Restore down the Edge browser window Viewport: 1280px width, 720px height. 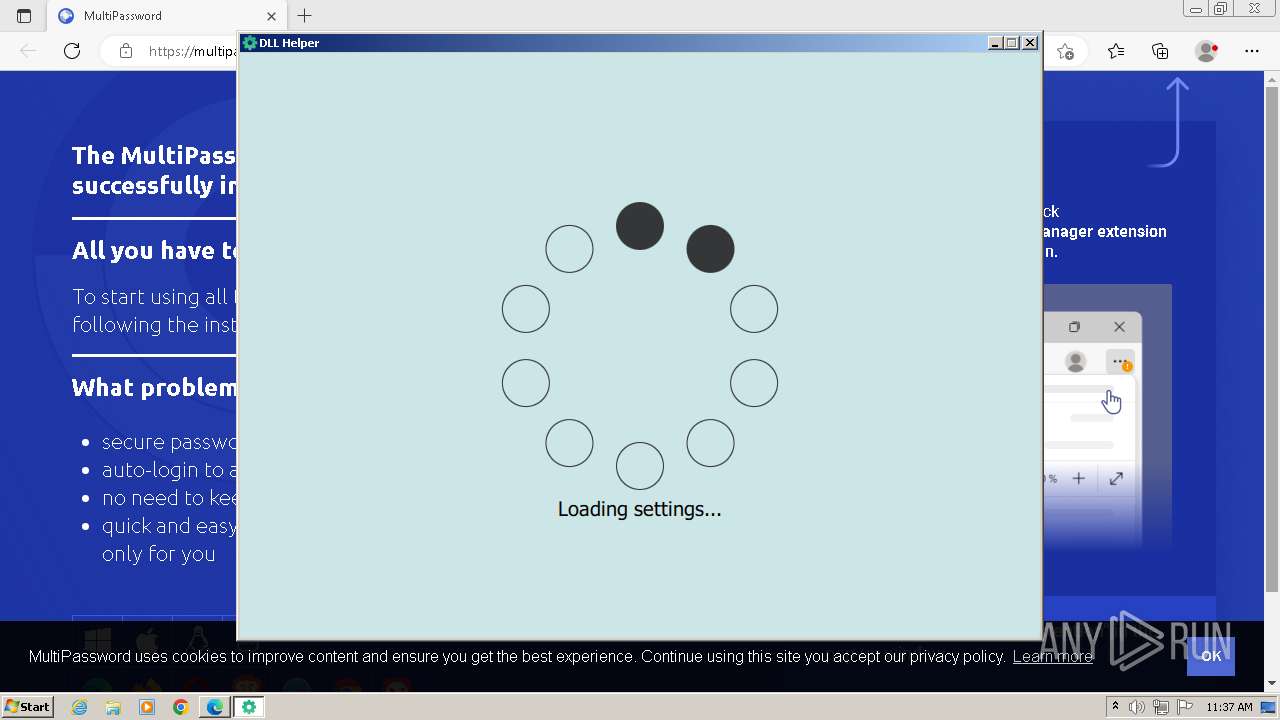1220,9
